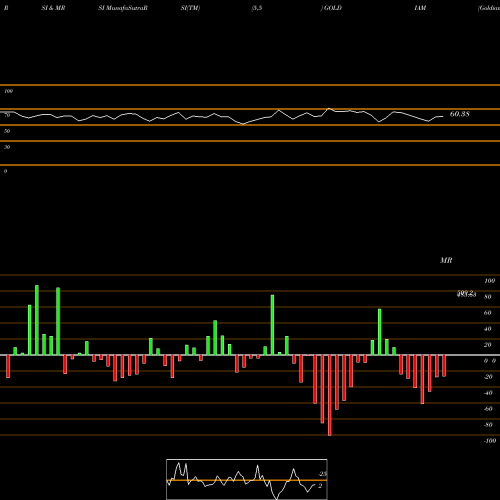Viewport: 500px width, 500px height.
Task: Click the 20 label on the MR axis
Action: coord(488,345)
